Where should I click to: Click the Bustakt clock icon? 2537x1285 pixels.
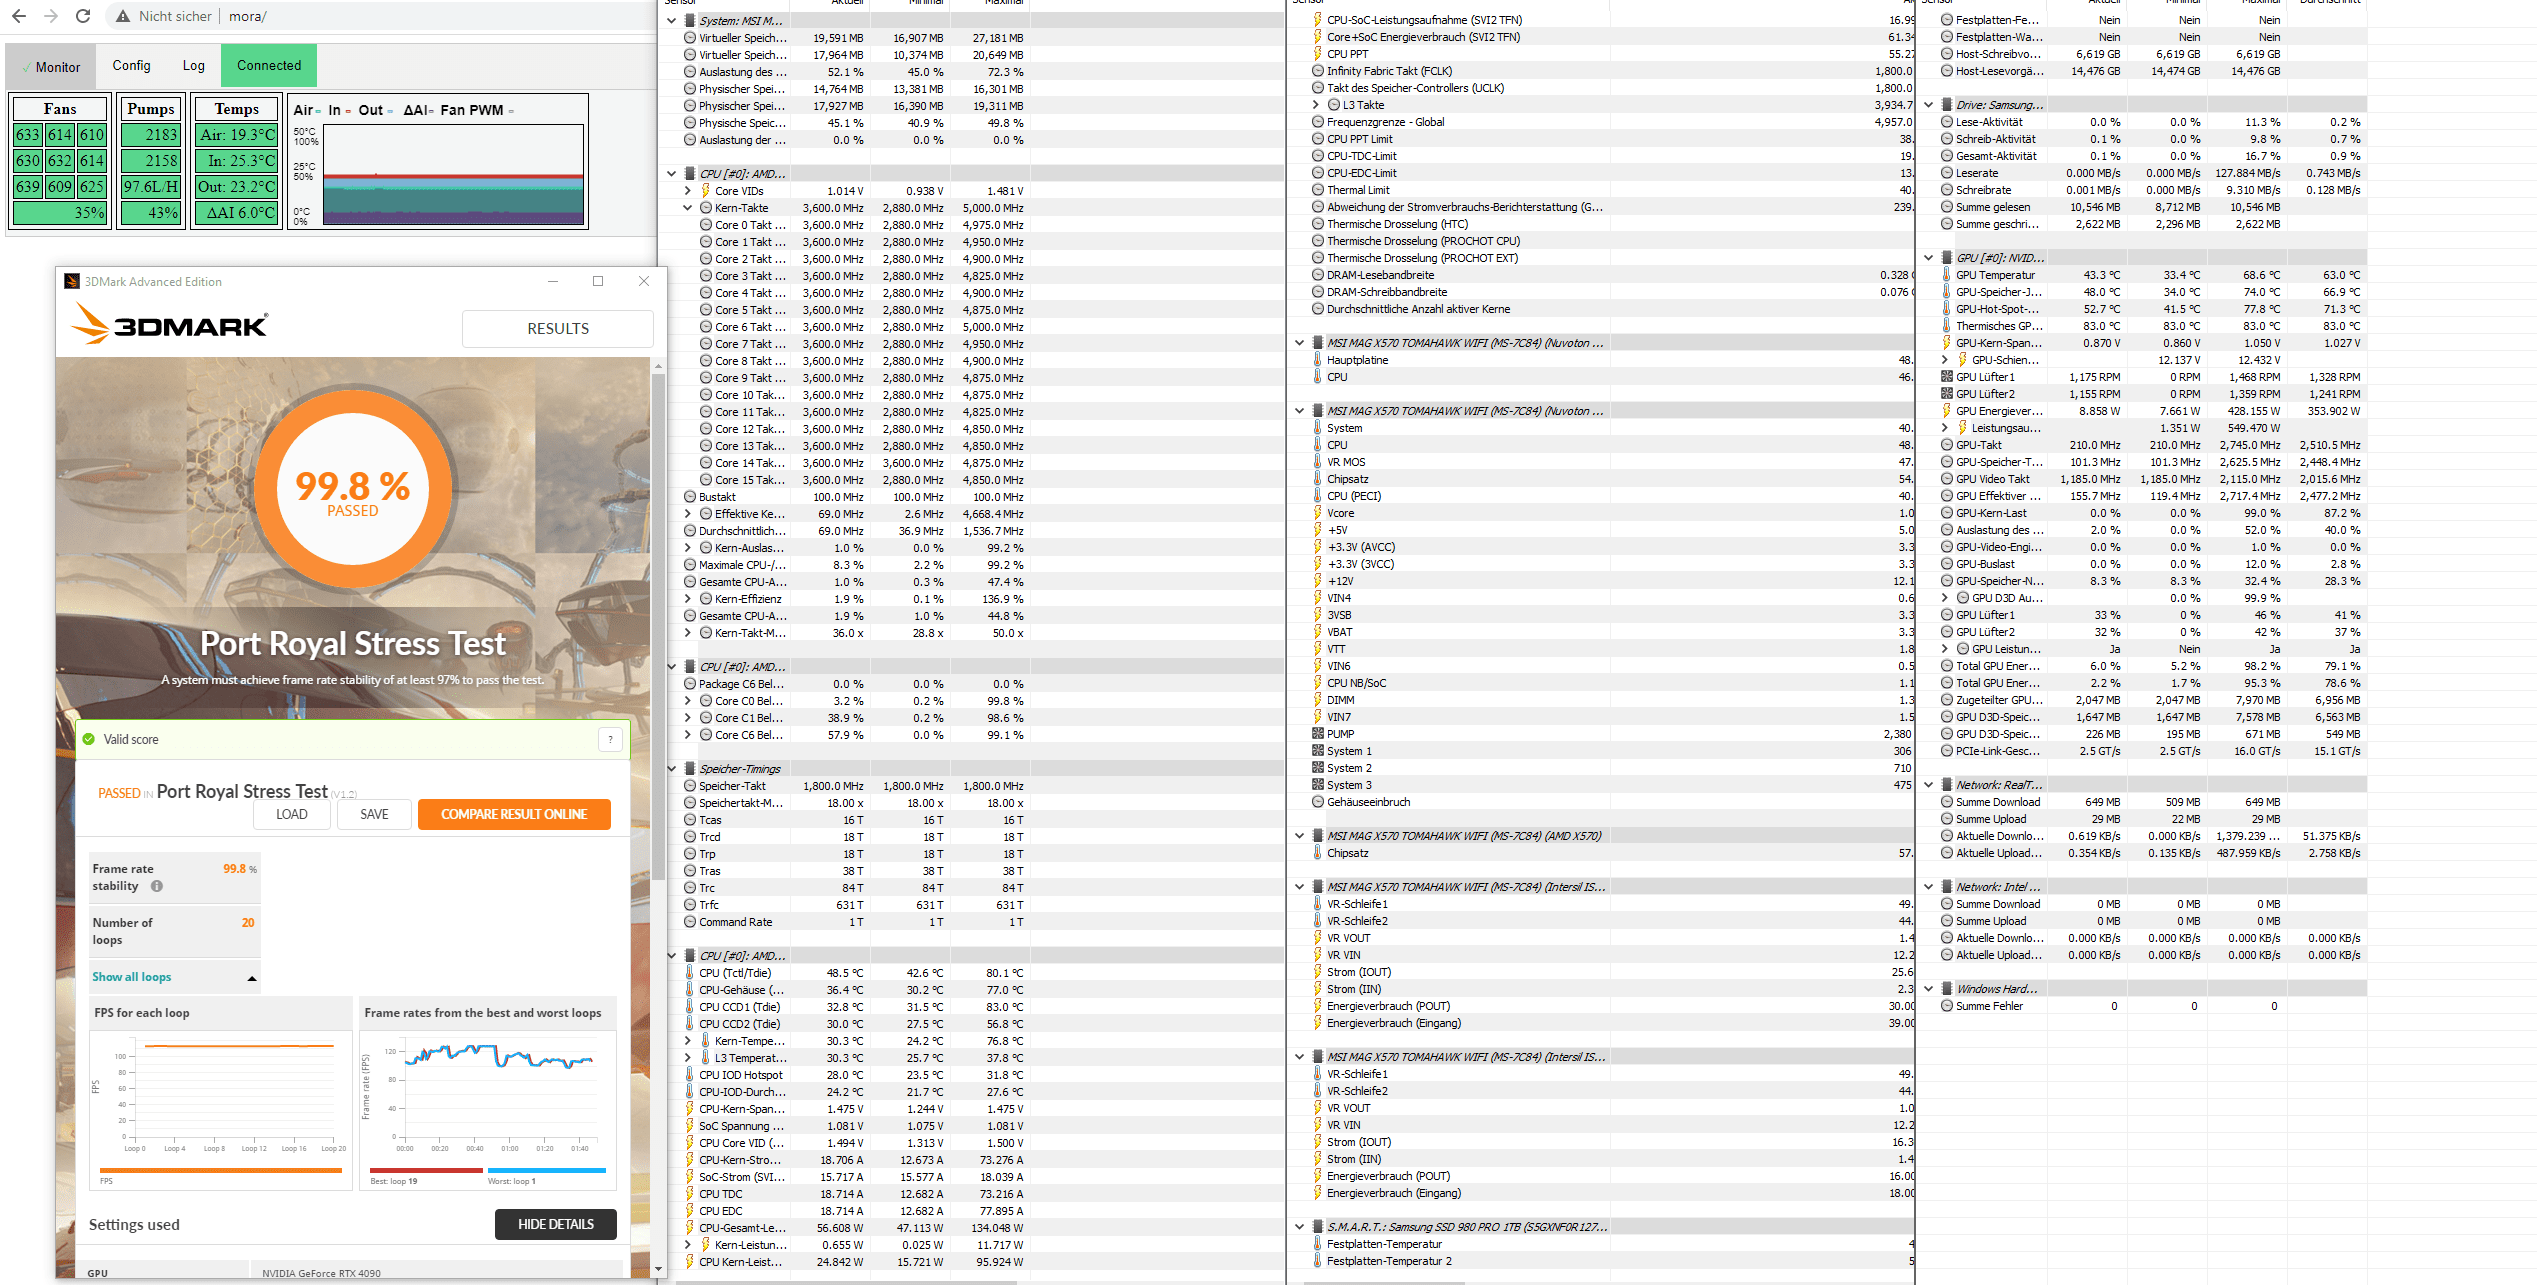click(x=690, y=497)
